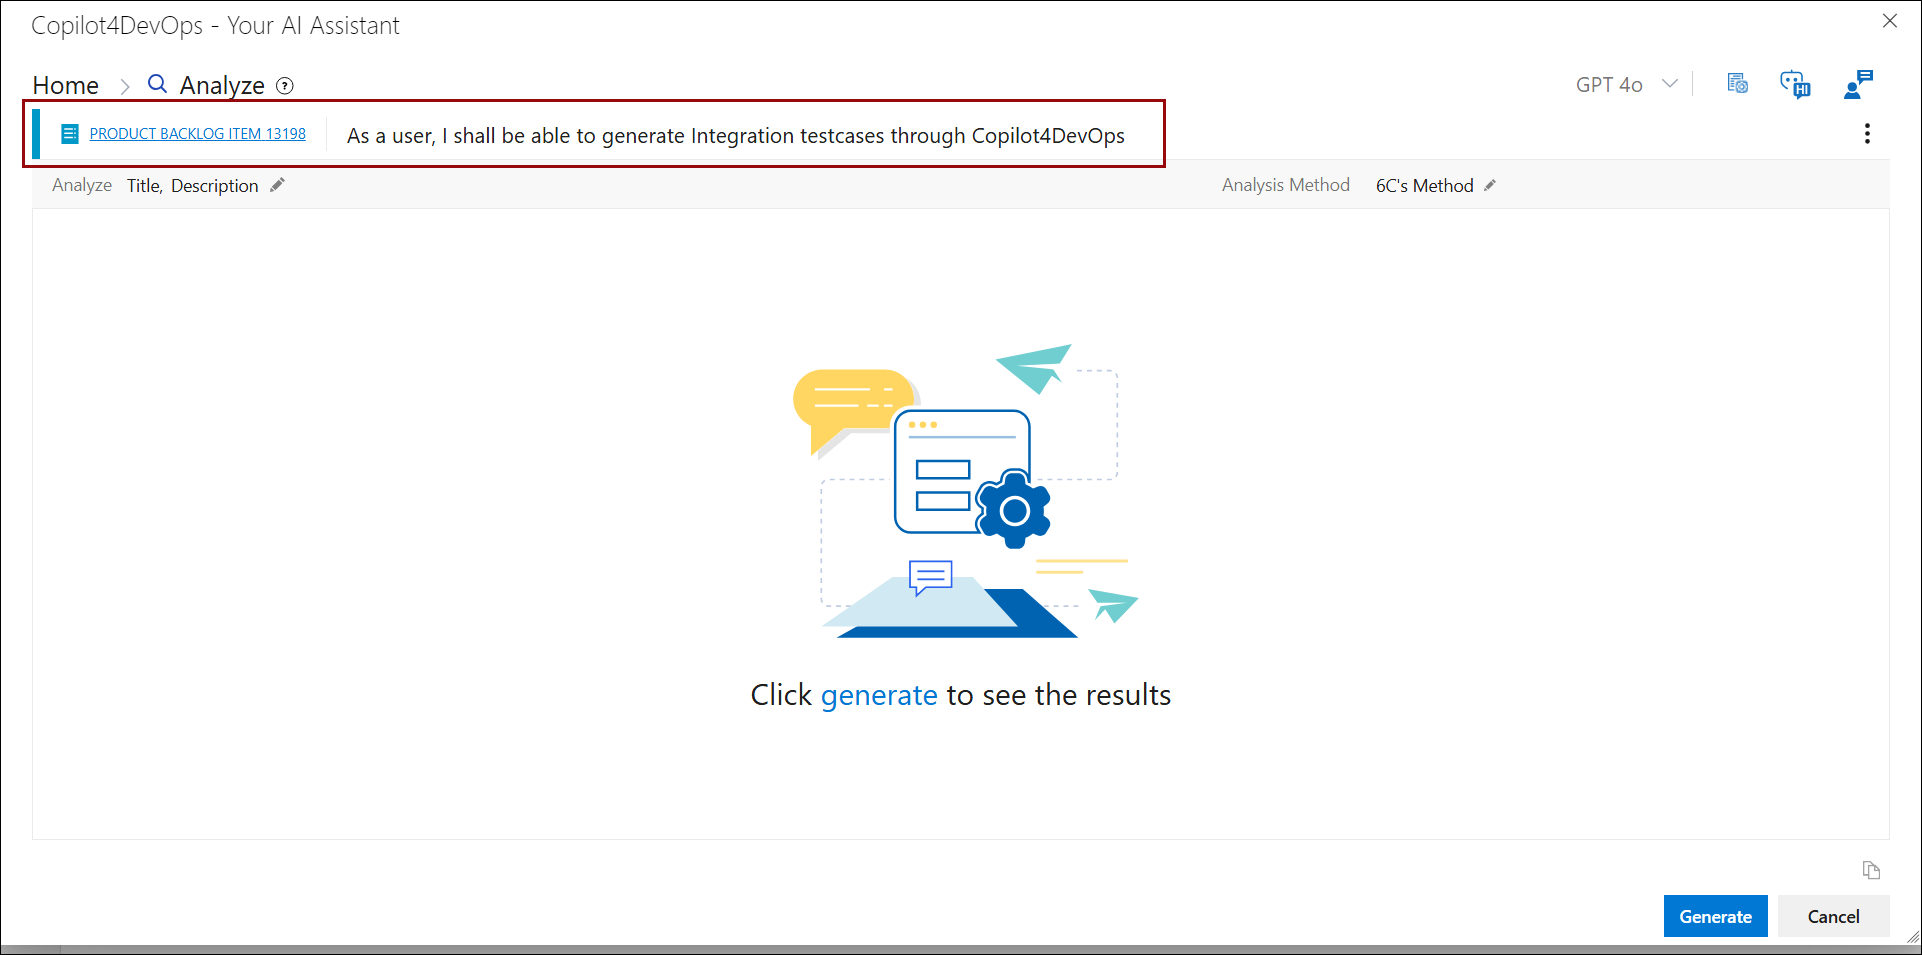Click the work item title text
The image size is (1922, 955).
click(x=736, y=136)
